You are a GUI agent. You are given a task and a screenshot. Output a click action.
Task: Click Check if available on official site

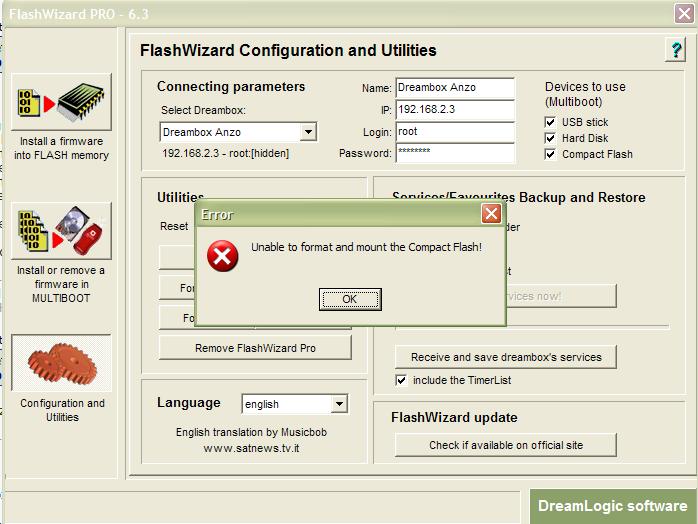point(506,445)
